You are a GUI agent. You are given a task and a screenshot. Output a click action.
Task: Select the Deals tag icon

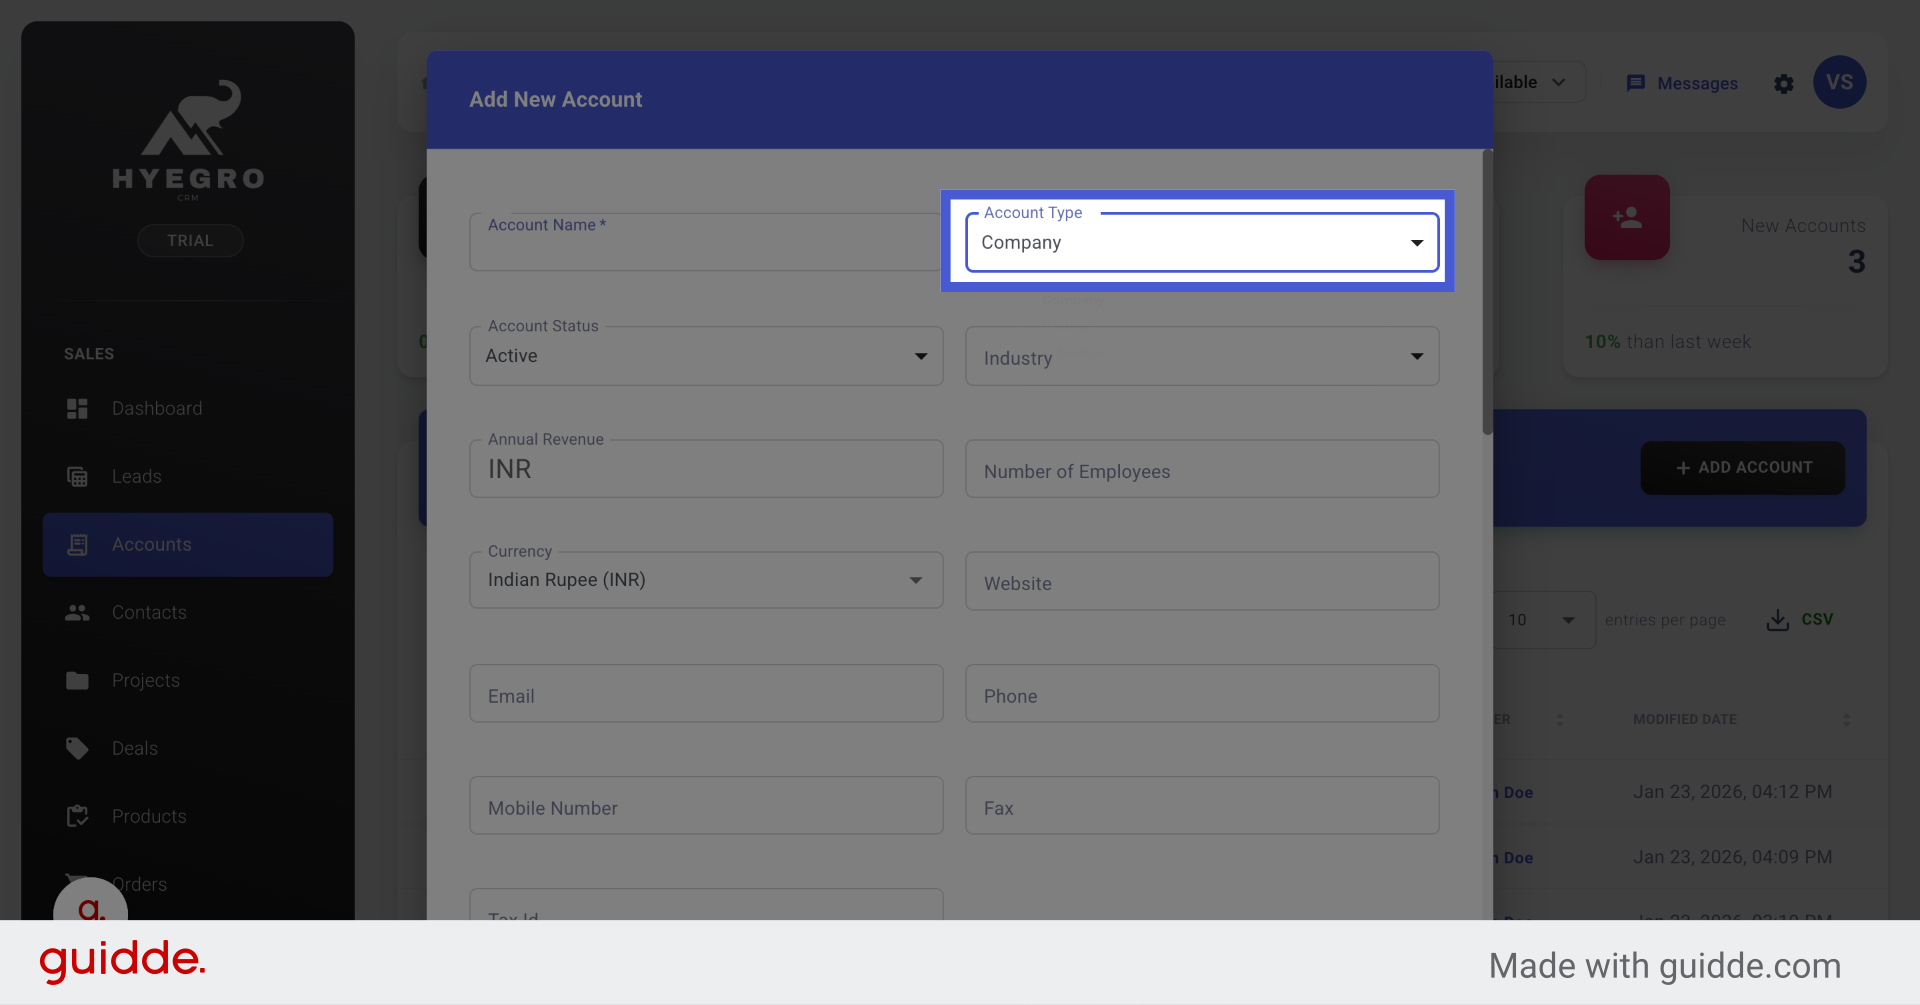click(77, 748)
